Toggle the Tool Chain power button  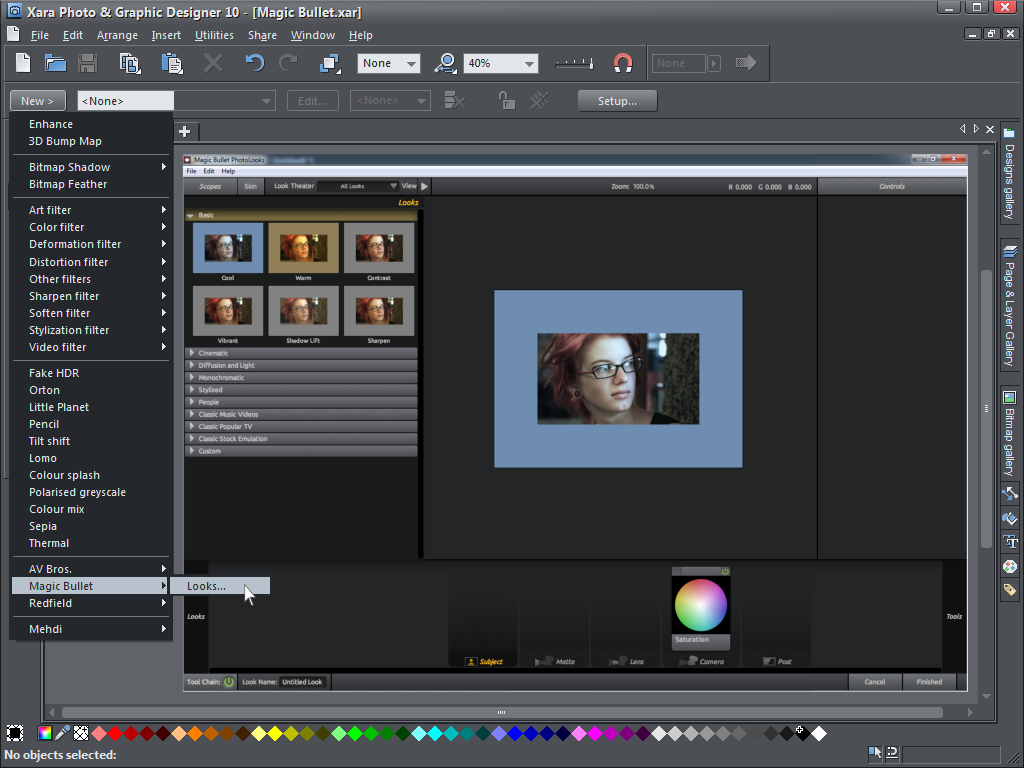pos(229,682)
